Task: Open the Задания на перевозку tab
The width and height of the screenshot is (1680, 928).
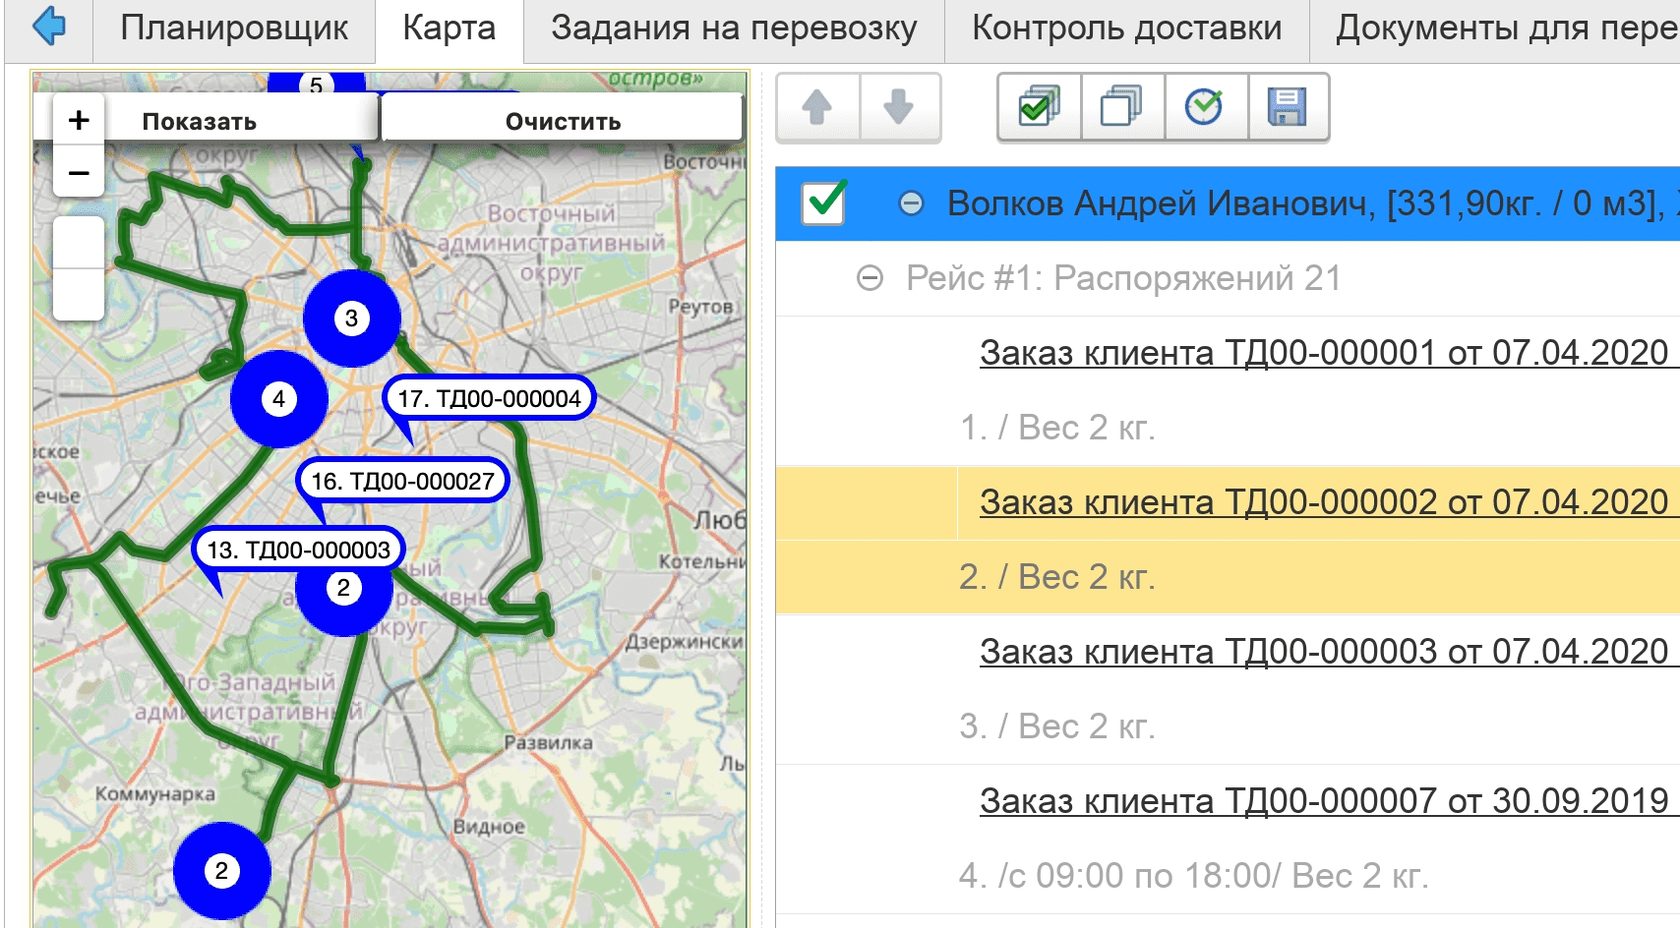Action: pos(734,28)
